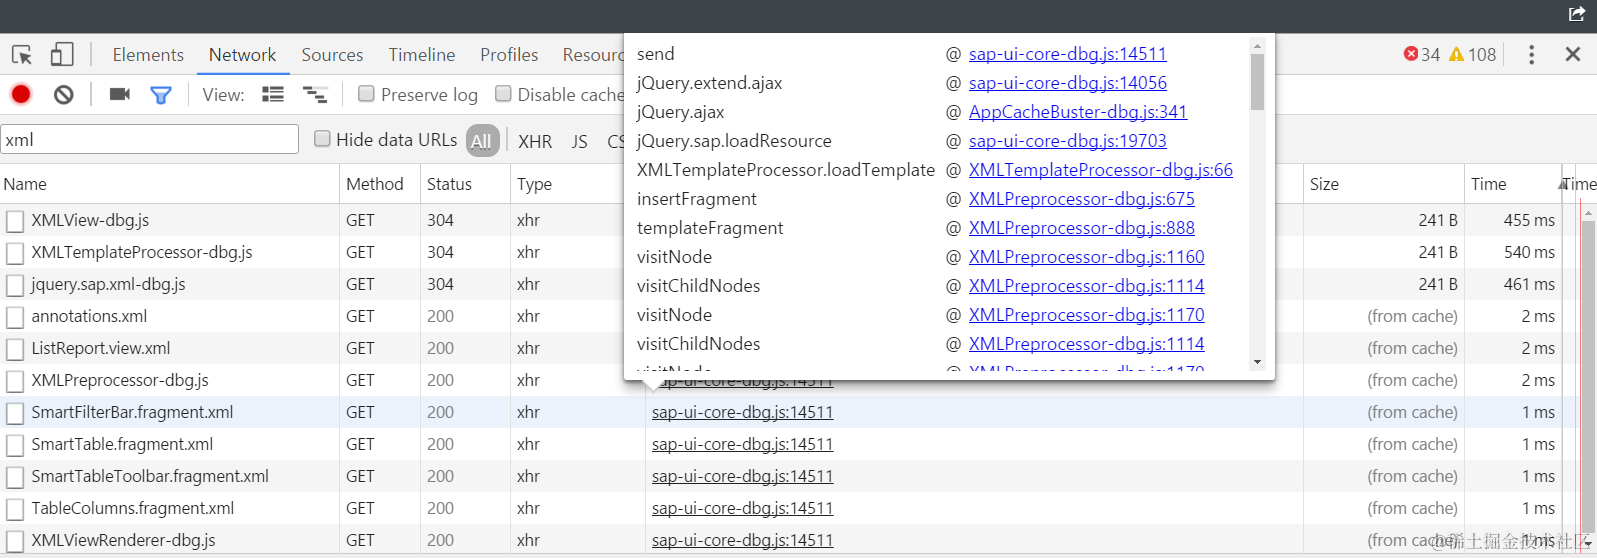Open the Resources tab
The image size is (1597, 558).
click(592, 55)
